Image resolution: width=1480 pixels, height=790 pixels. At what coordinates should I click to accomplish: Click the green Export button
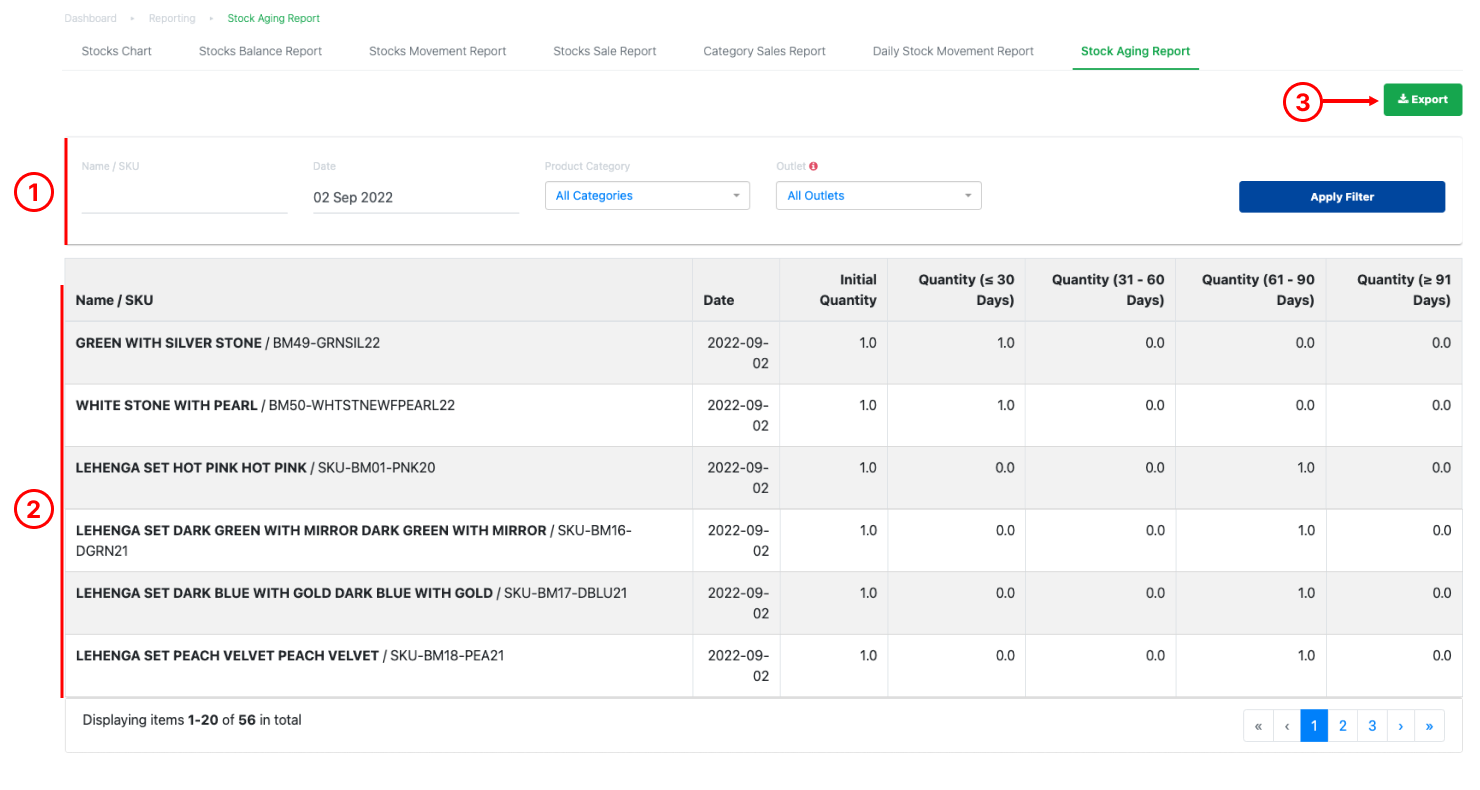[1423, 100]
